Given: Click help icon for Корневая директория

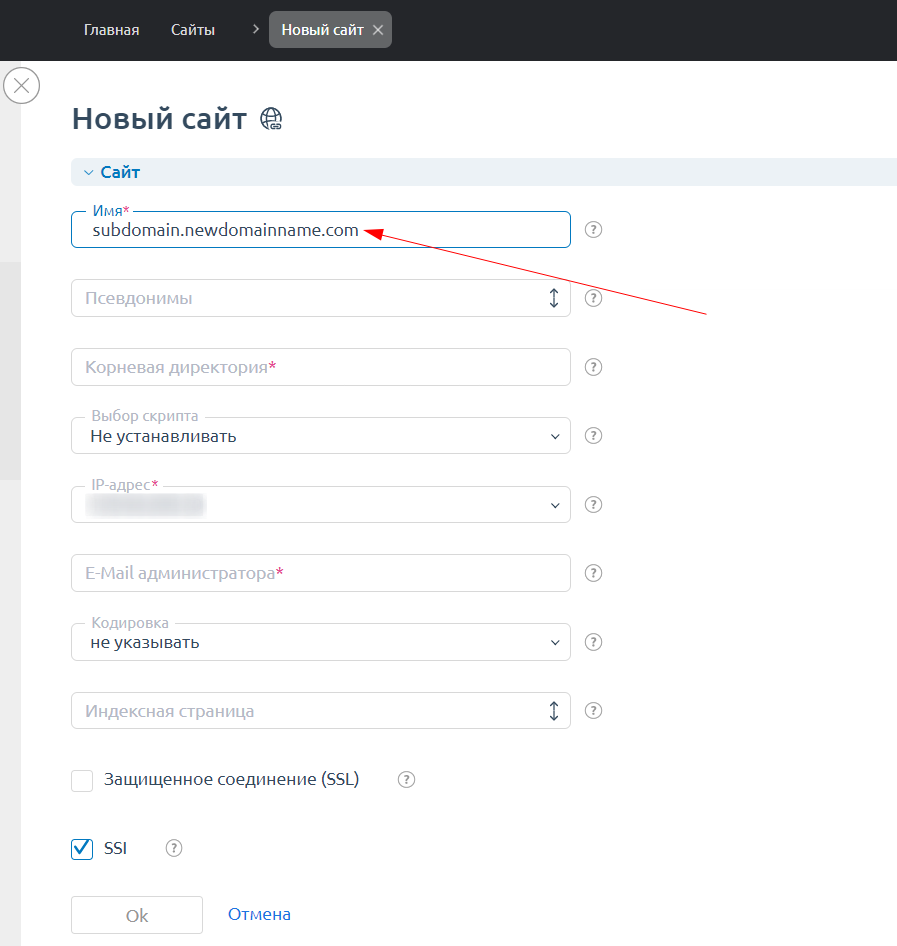Looking at the screenshot, I should click(593, 367).
